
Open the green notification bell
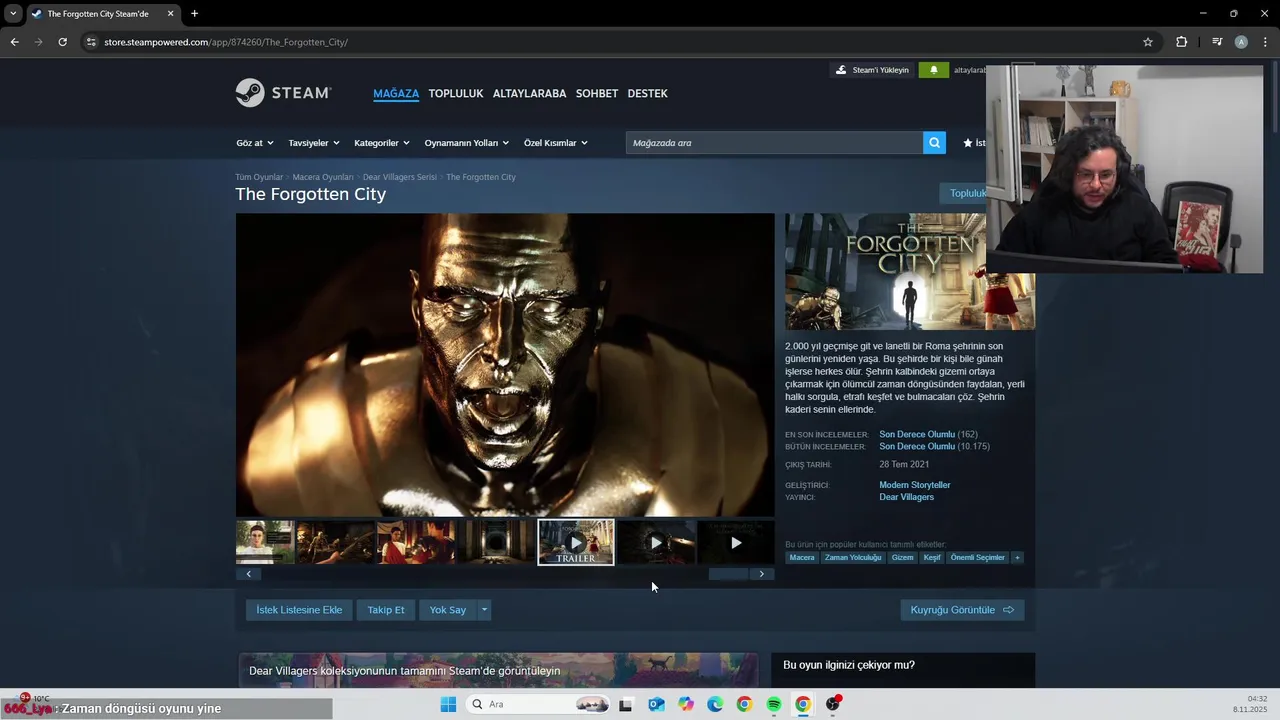(934, 70)
